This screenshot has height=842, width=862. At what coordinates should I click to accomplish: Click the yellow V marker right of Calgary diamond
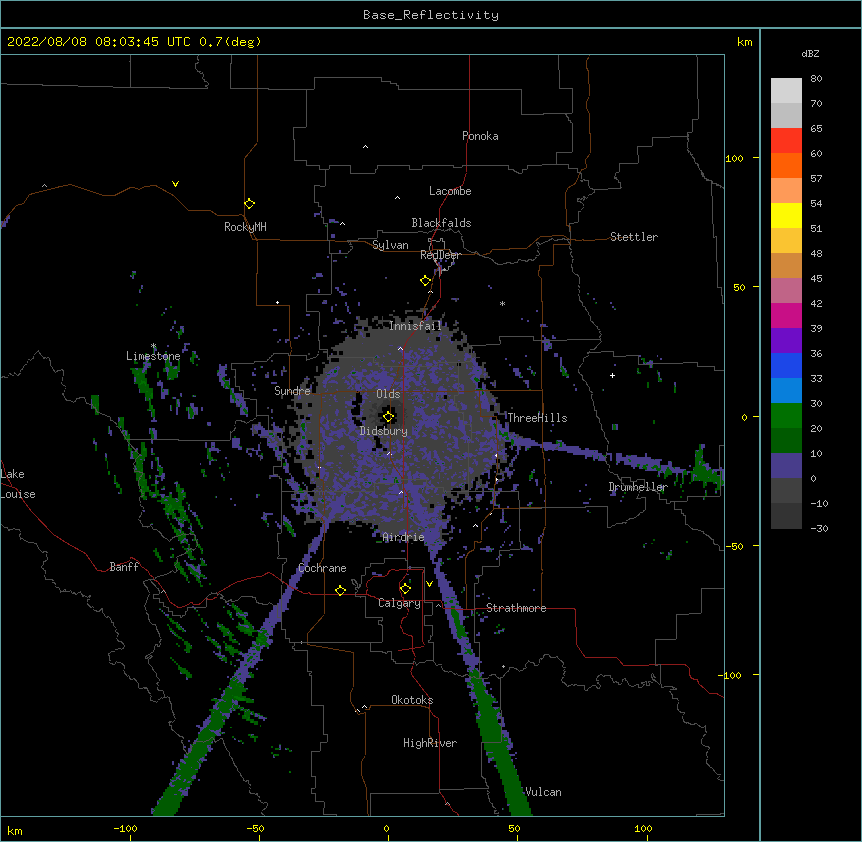click(429, 584)
